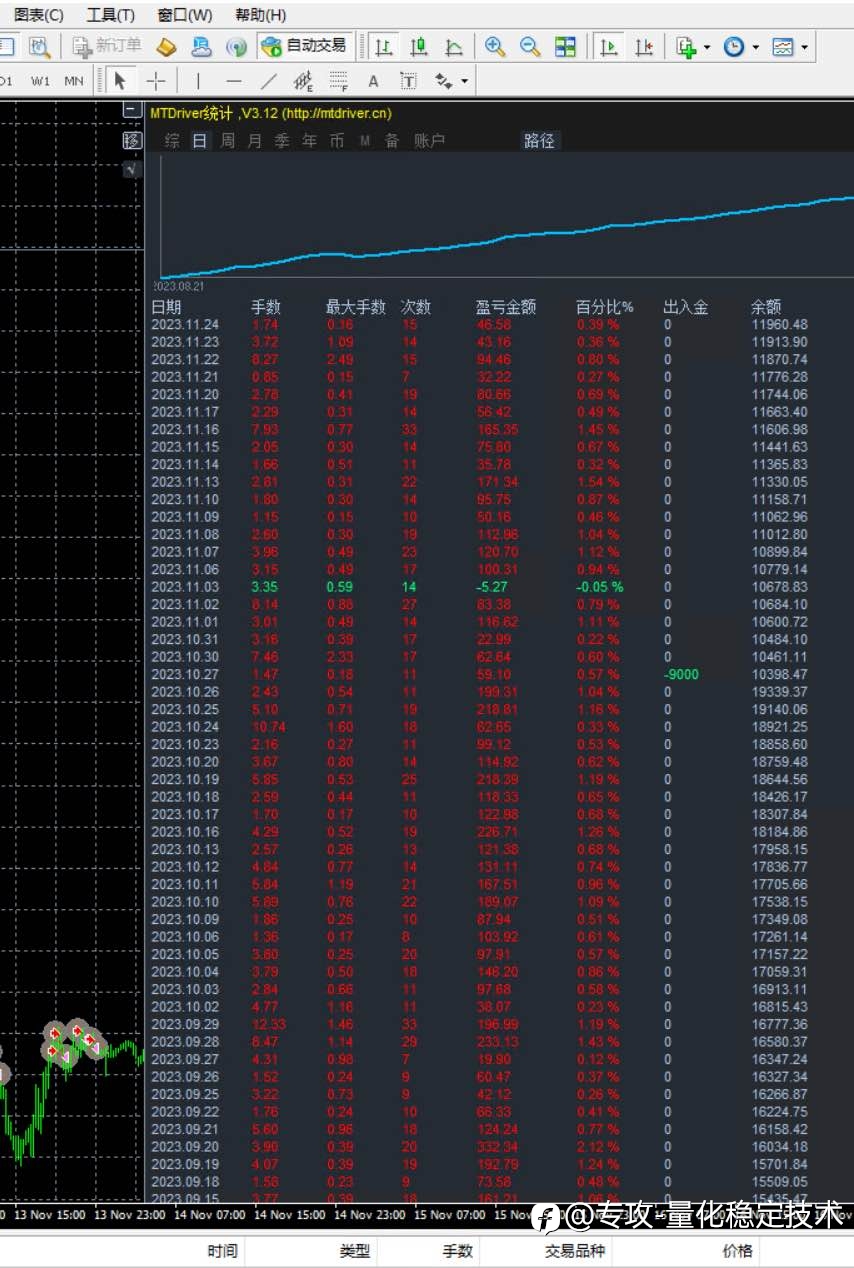854x1268 pixels.
Task: Toggle the chart auto-scroll button
Action: pyautogui.click(x=607, y=46)
